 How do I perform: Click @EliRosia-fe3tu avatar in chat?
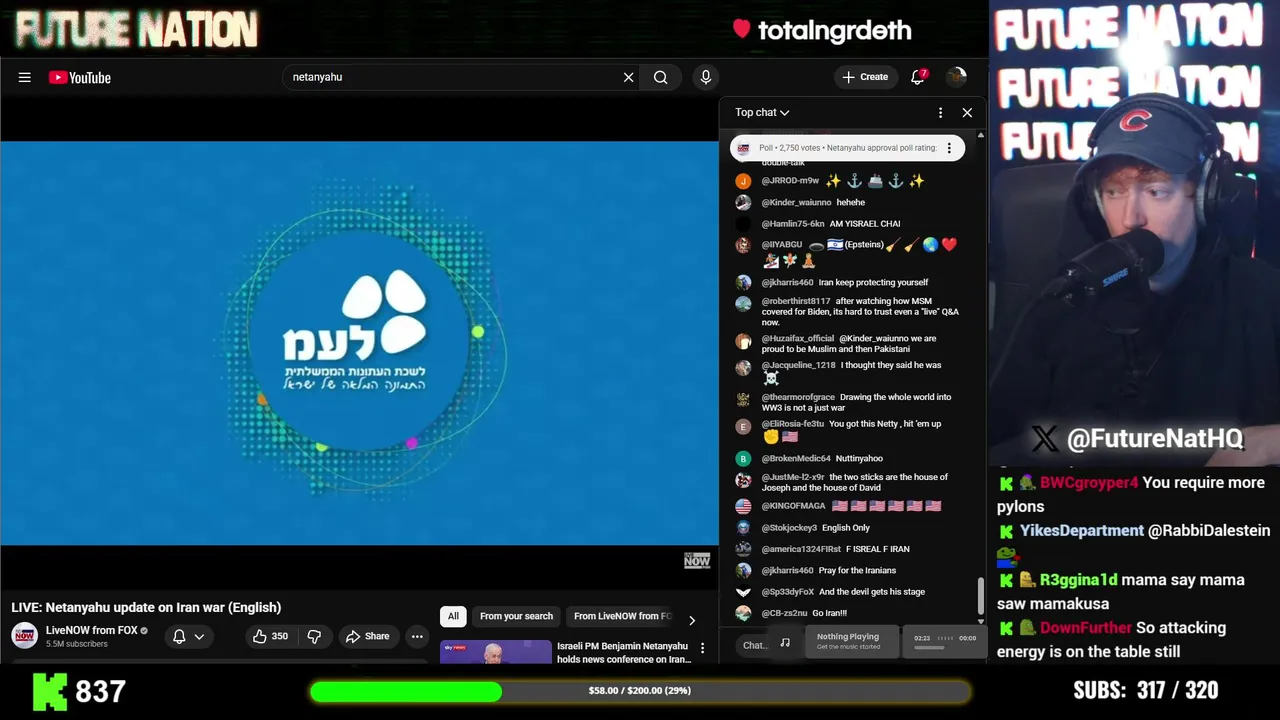pos(743,427)
